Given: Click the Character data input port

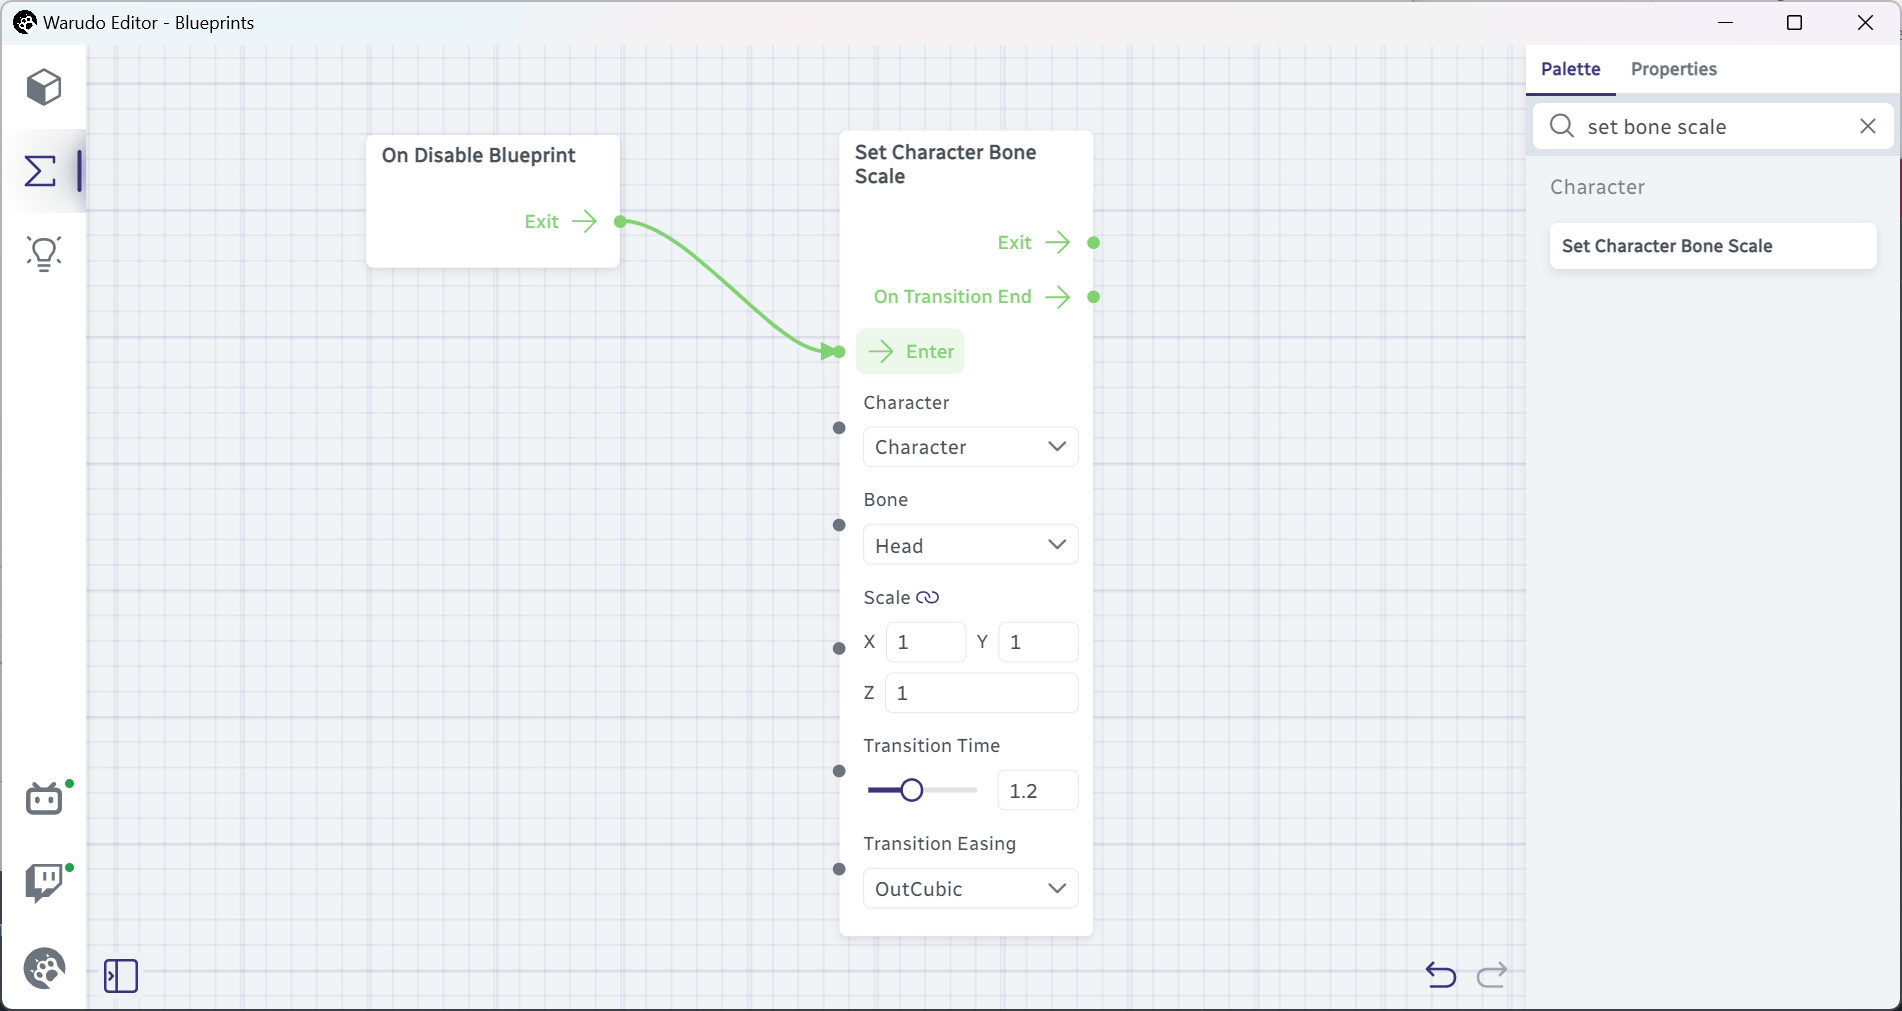Looking at the screenshot, I should (839, 428).
